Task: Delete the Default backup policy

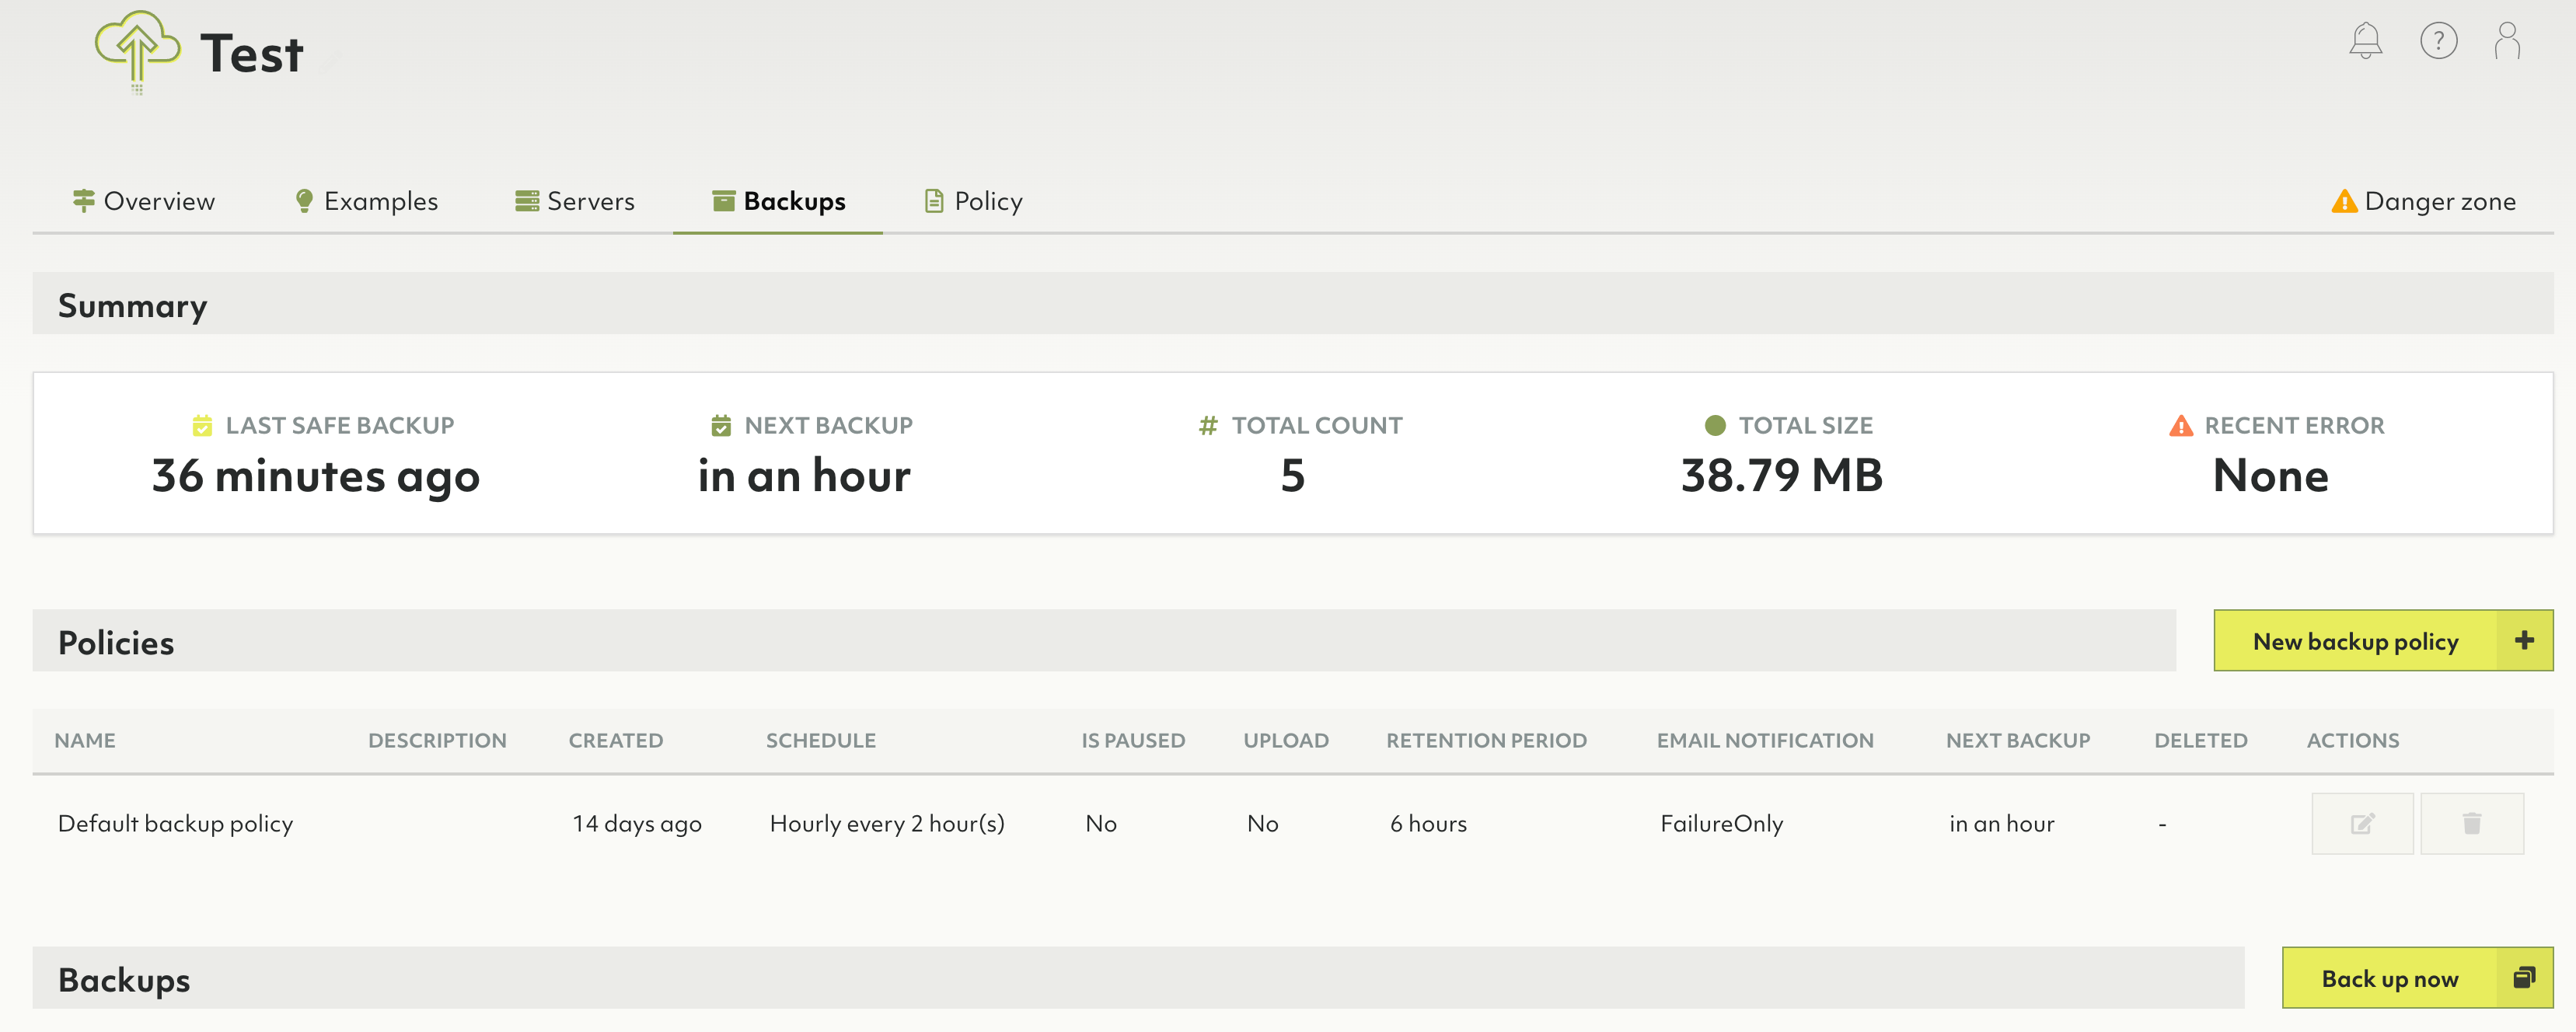Action: (x=2471, y=823)
